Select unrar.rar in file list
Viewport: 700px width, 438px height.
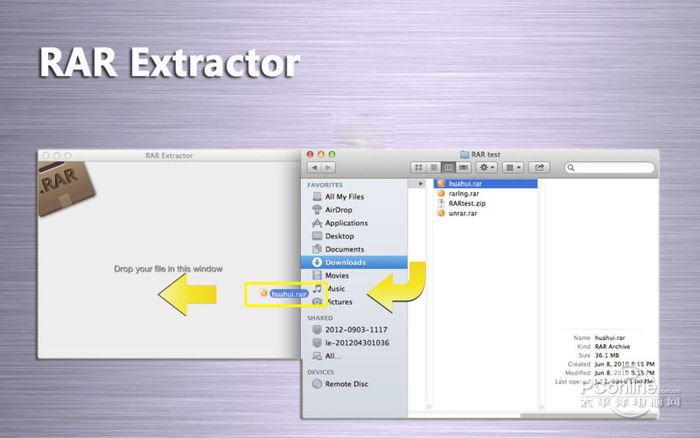pyautogui.click(x=462, y=213)
